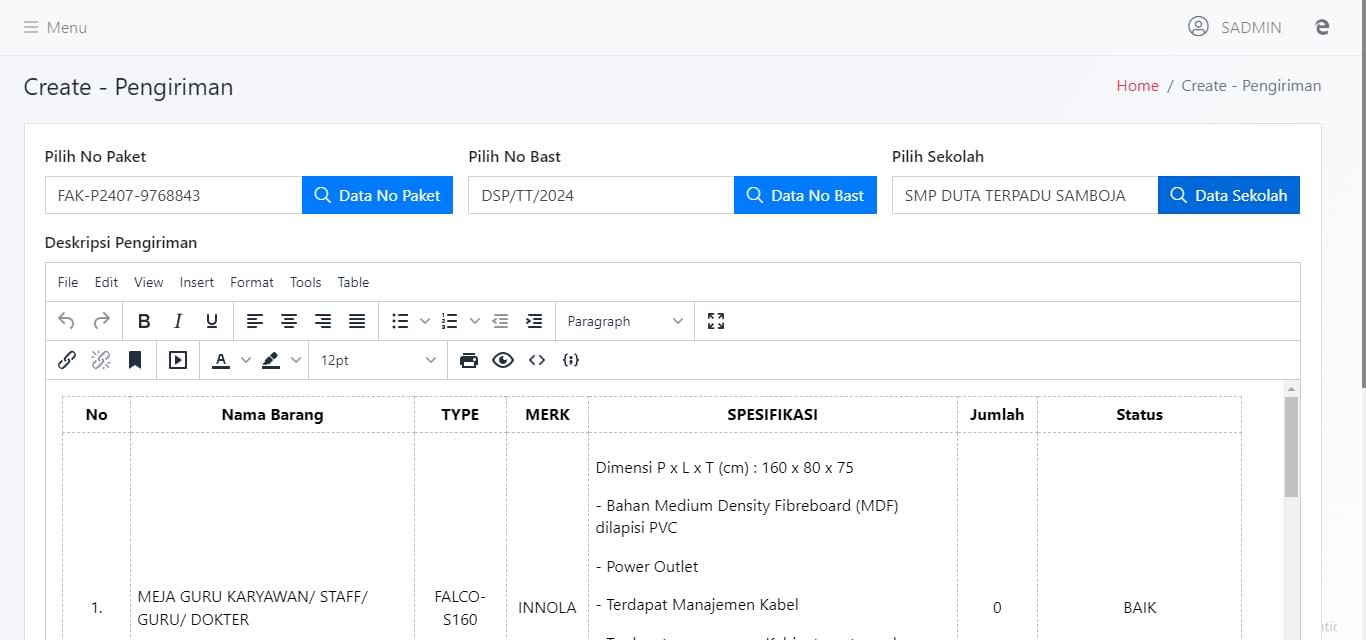Click the Remove Link icon
The height and width of the screenshot is (640, 1366).
pos(100,359)
